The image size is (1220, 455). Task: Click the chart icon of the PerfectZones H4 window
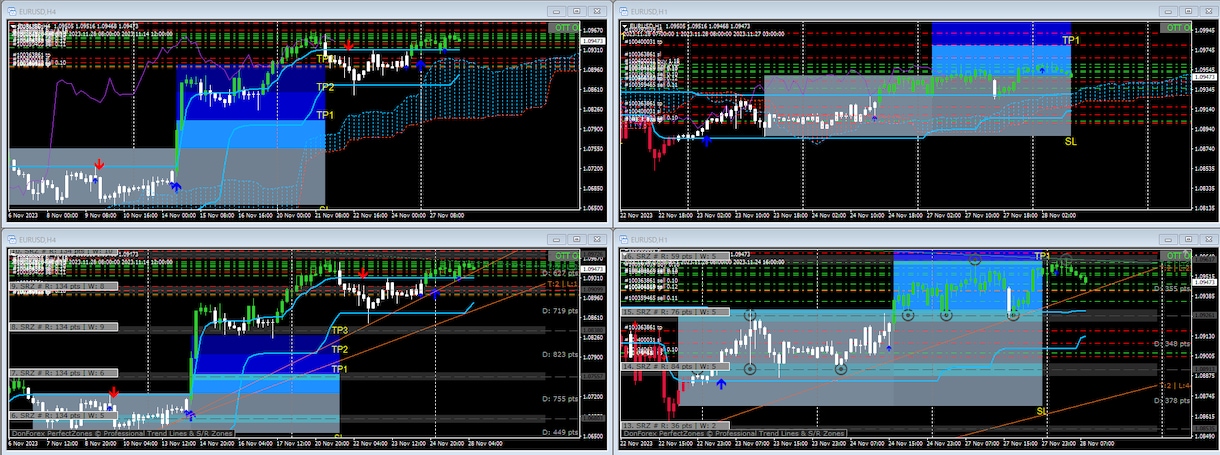pos(13,239)
